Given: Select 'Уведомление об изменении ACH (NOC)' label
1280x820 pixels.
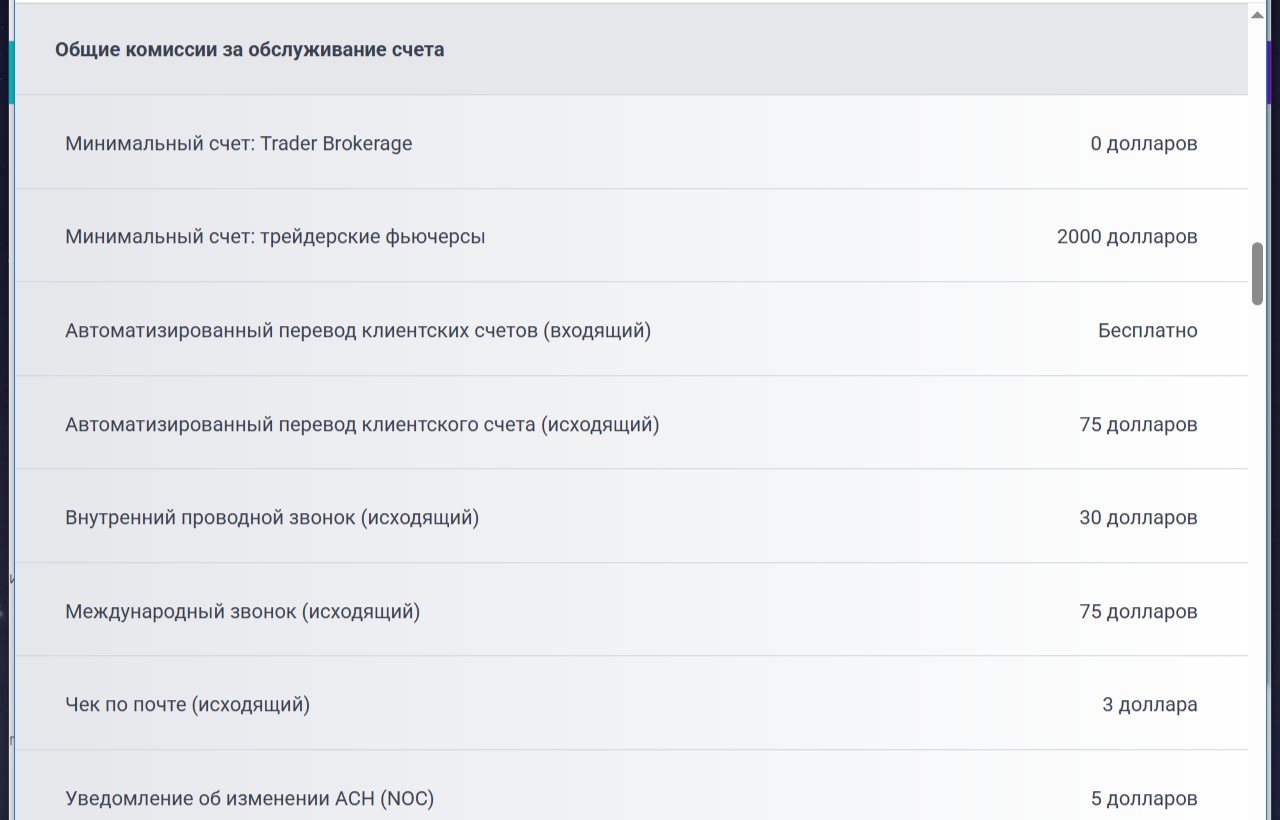Looking at the screenshot, I should coord(249,798).
